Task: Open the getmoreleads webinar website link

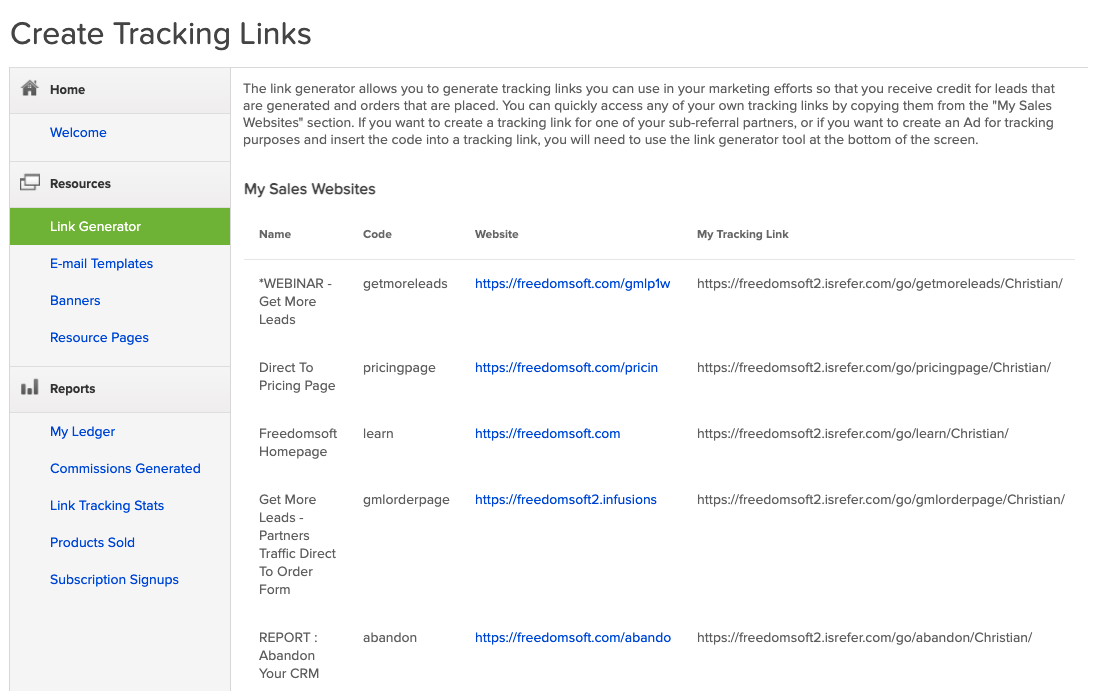Action: pyautogui.click(x=572, y=283)
